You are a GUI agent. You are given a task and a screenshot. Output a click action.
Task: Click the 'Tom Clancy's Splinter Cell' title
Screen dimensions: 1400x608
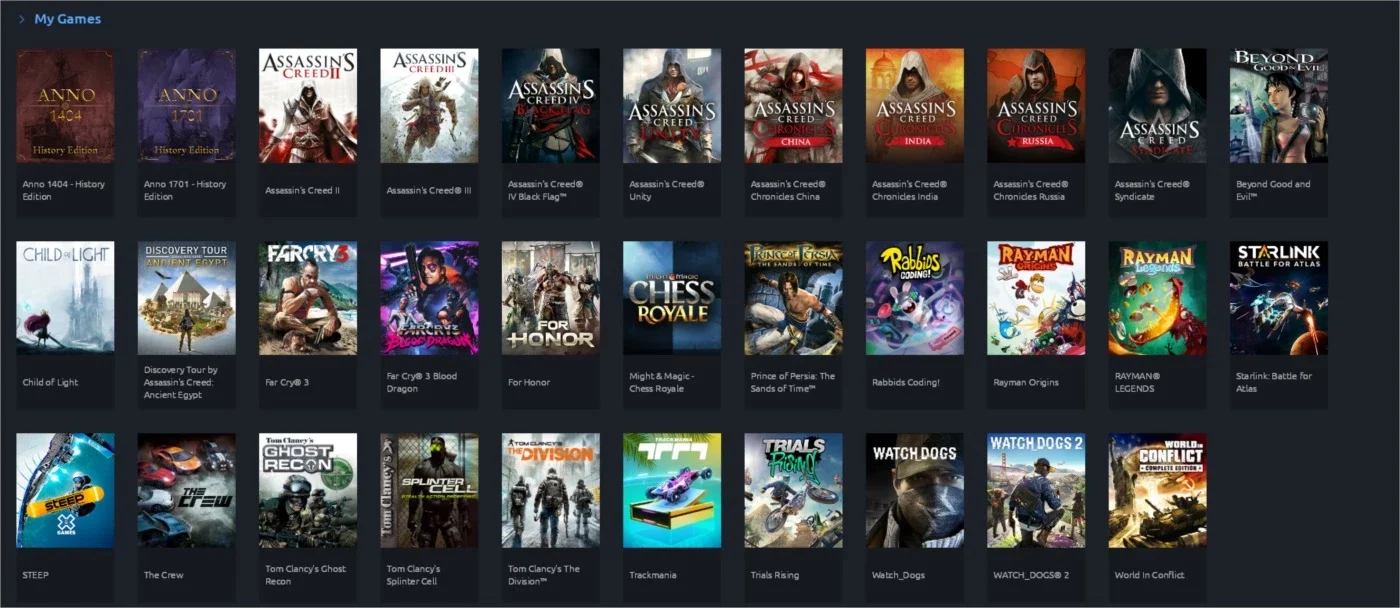[x=413, y=575]
